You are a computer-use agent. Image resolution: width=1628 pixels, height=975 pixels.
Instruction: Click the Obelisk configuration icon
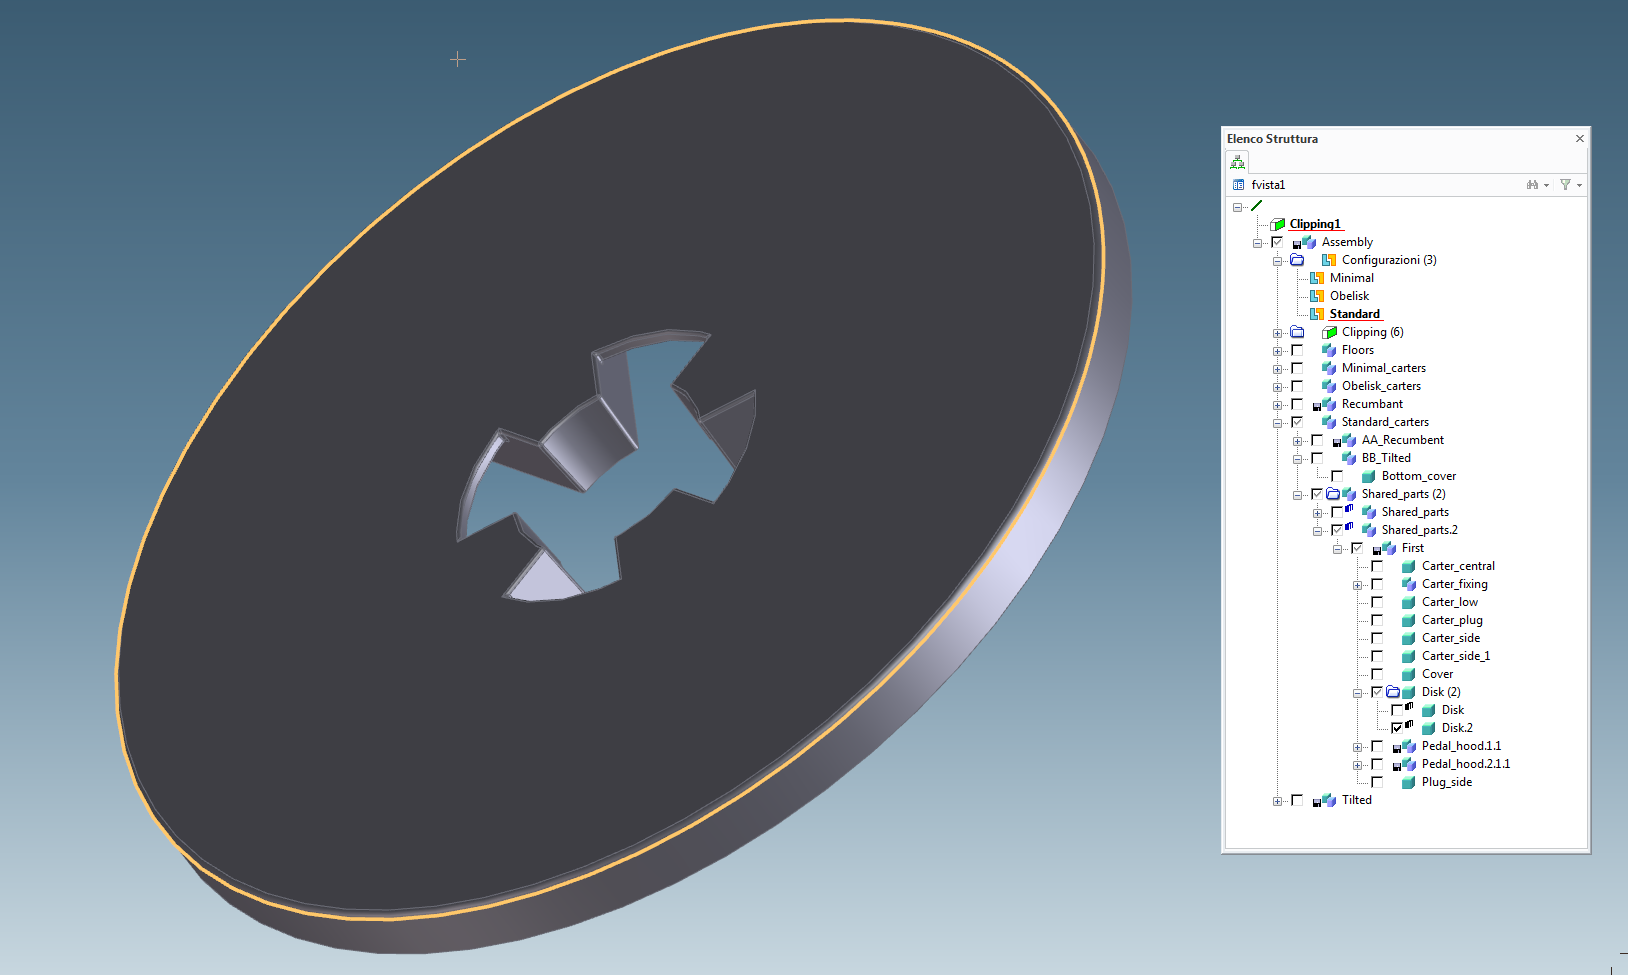1317,296
